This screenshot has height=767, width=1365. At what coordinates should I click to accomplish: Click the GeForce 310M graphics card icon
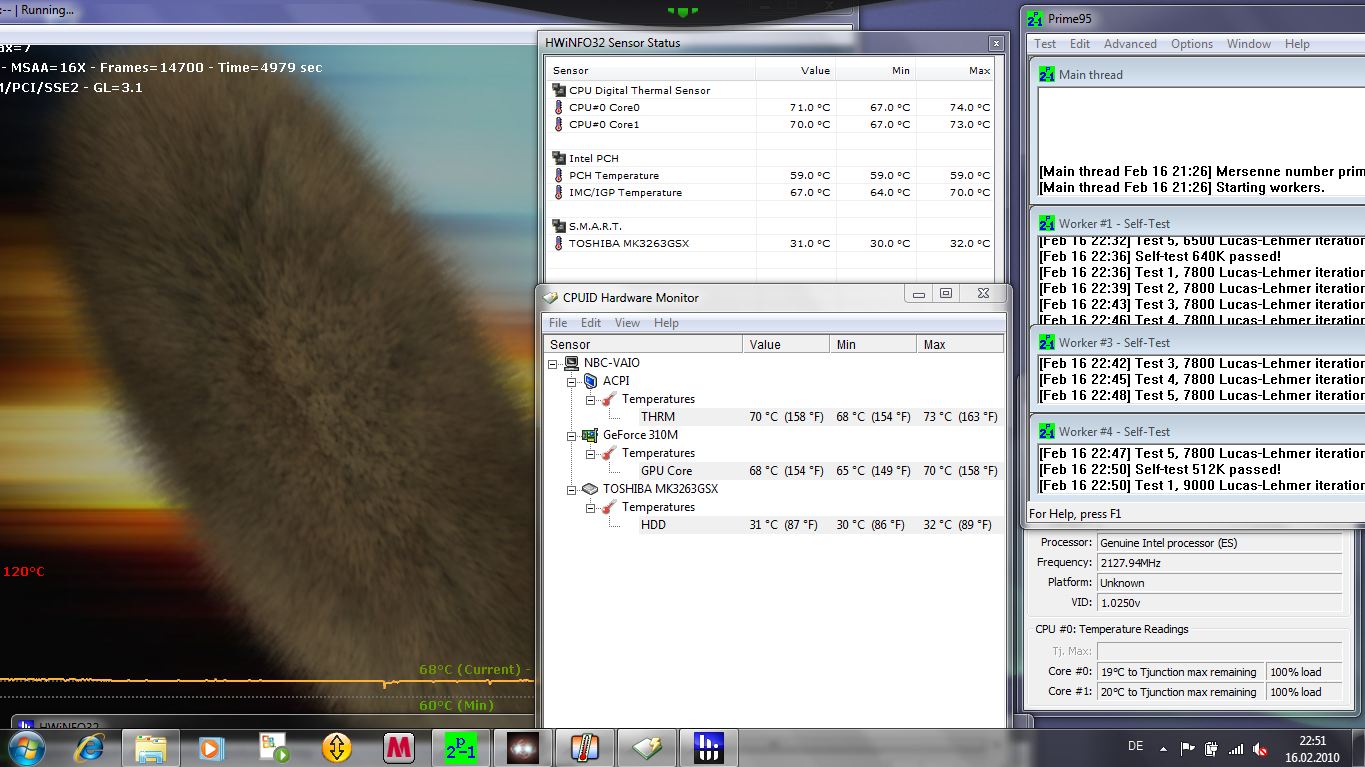(590, 435)
